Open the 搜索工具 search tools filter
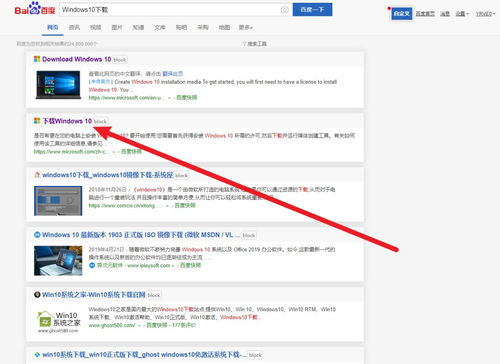 (x=254, y=44)
